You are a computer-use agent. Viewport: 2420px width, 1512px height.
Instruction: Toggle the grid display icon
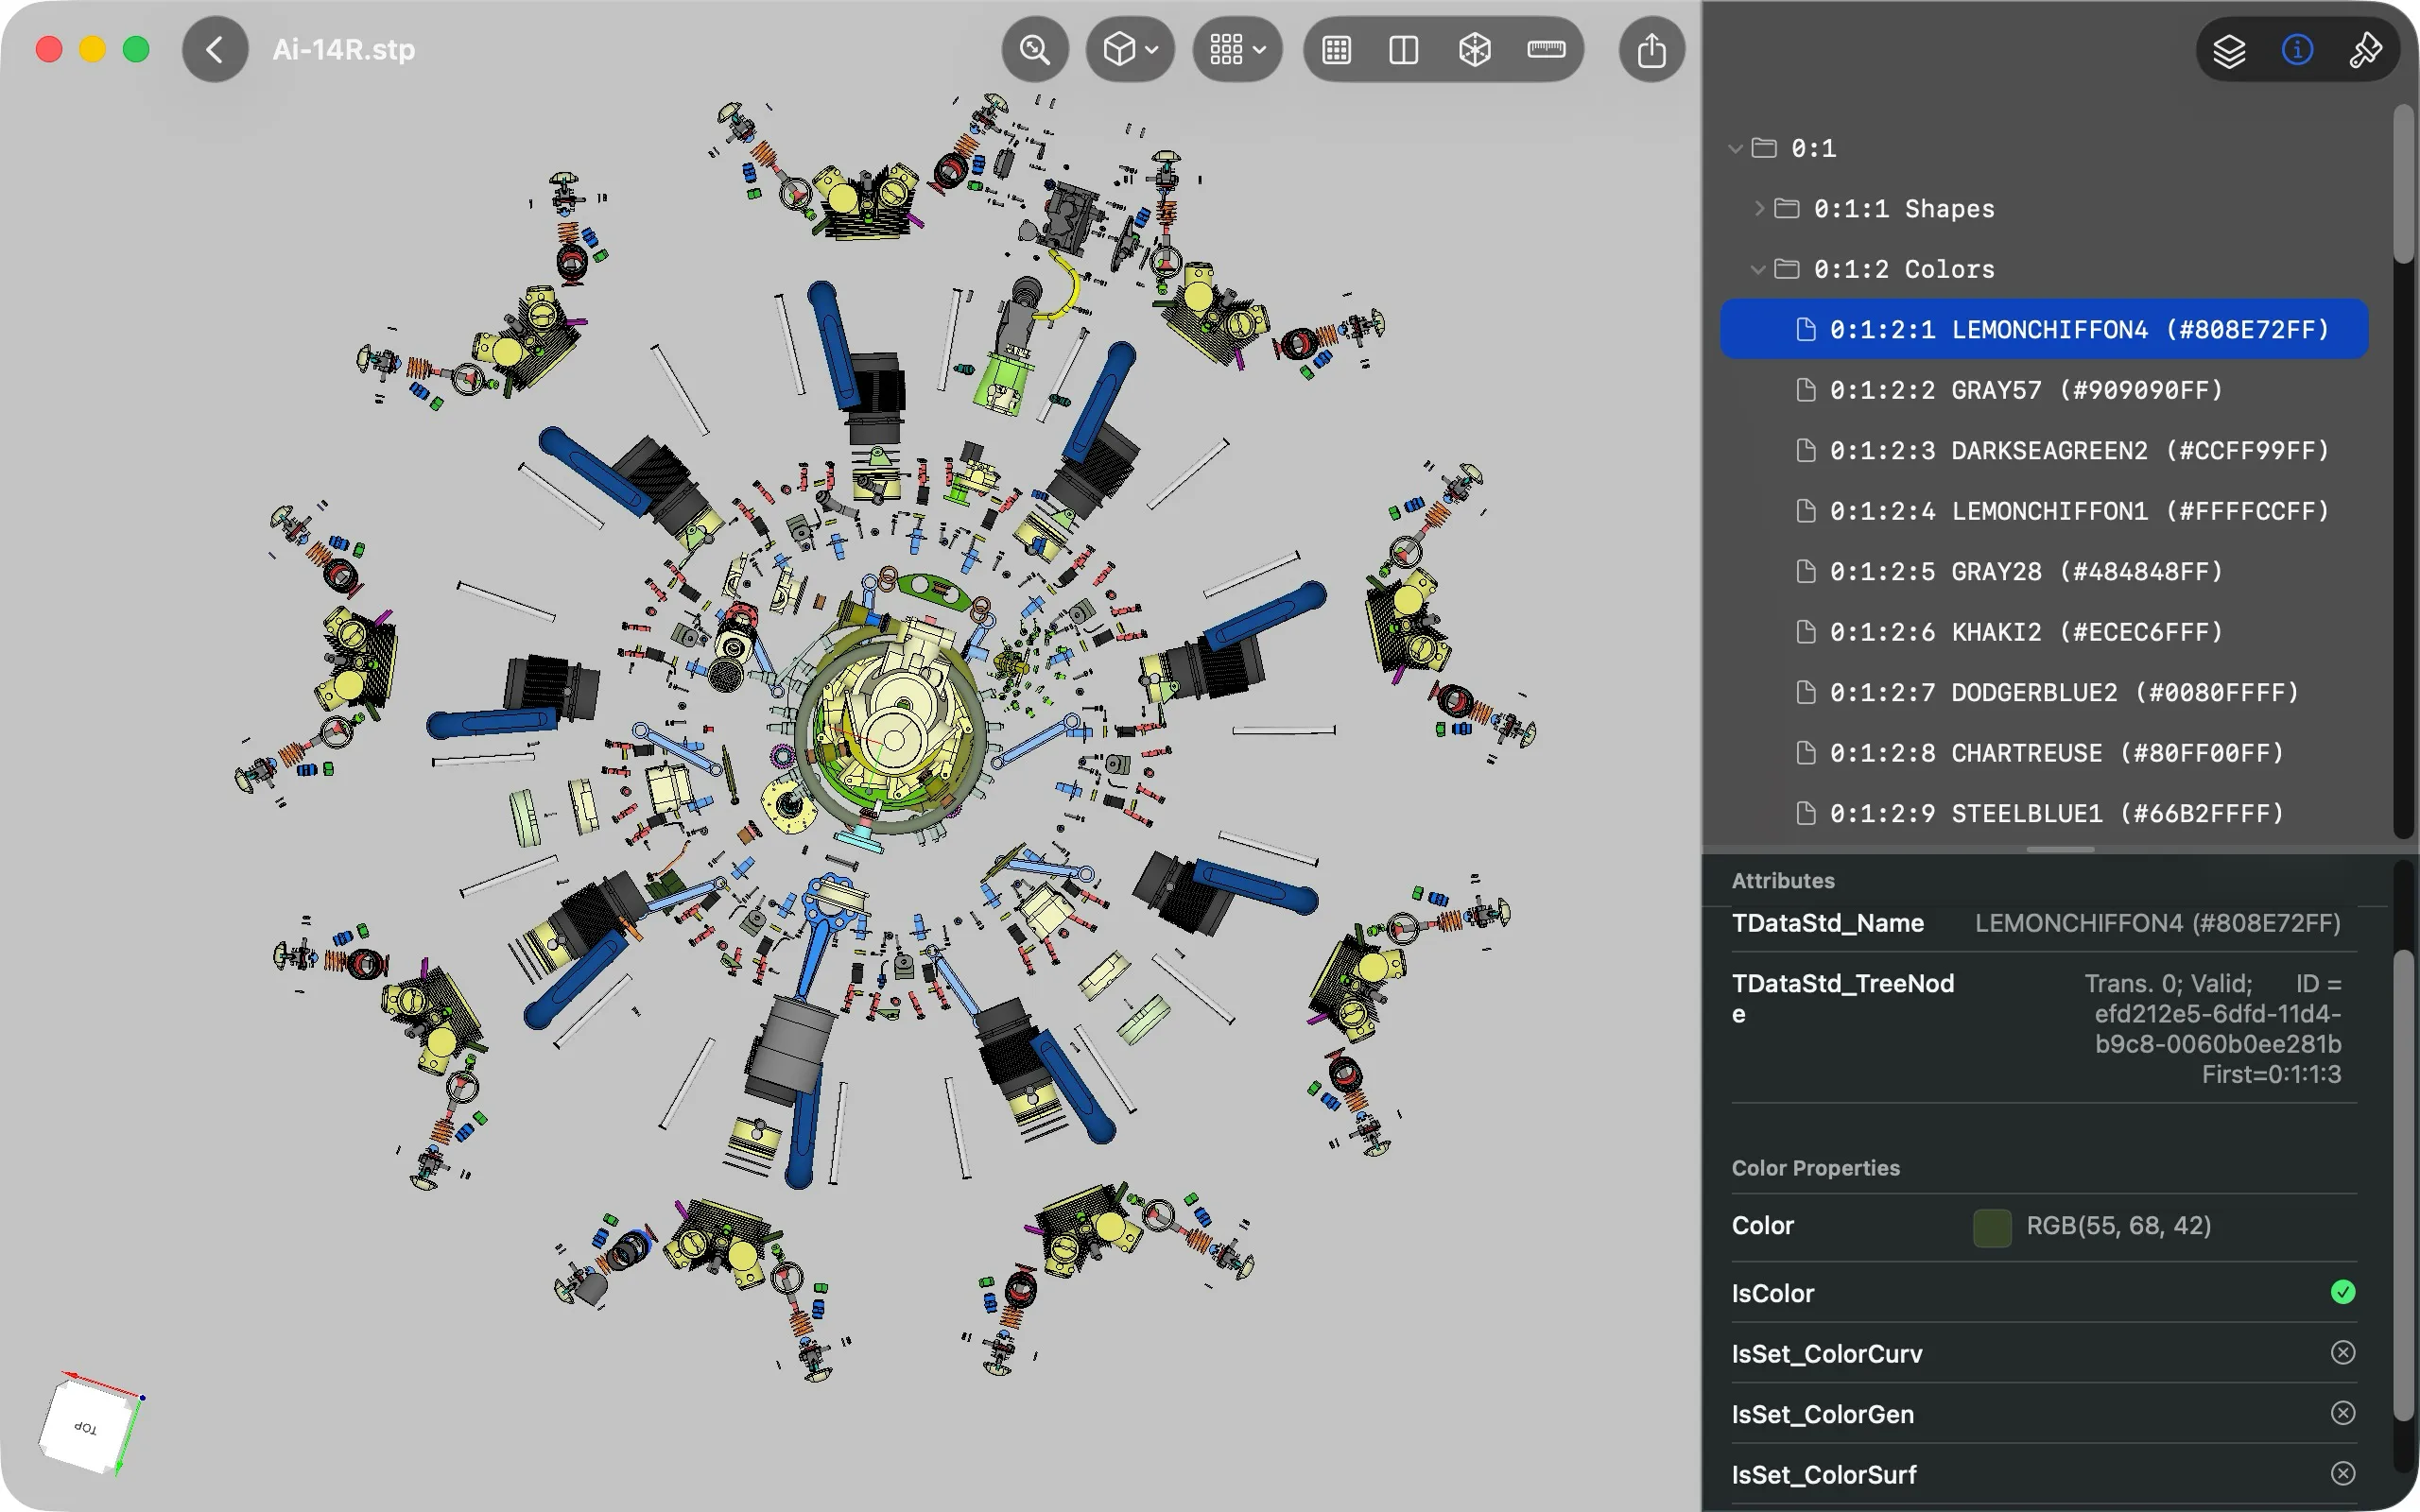tap(1337, 50)
